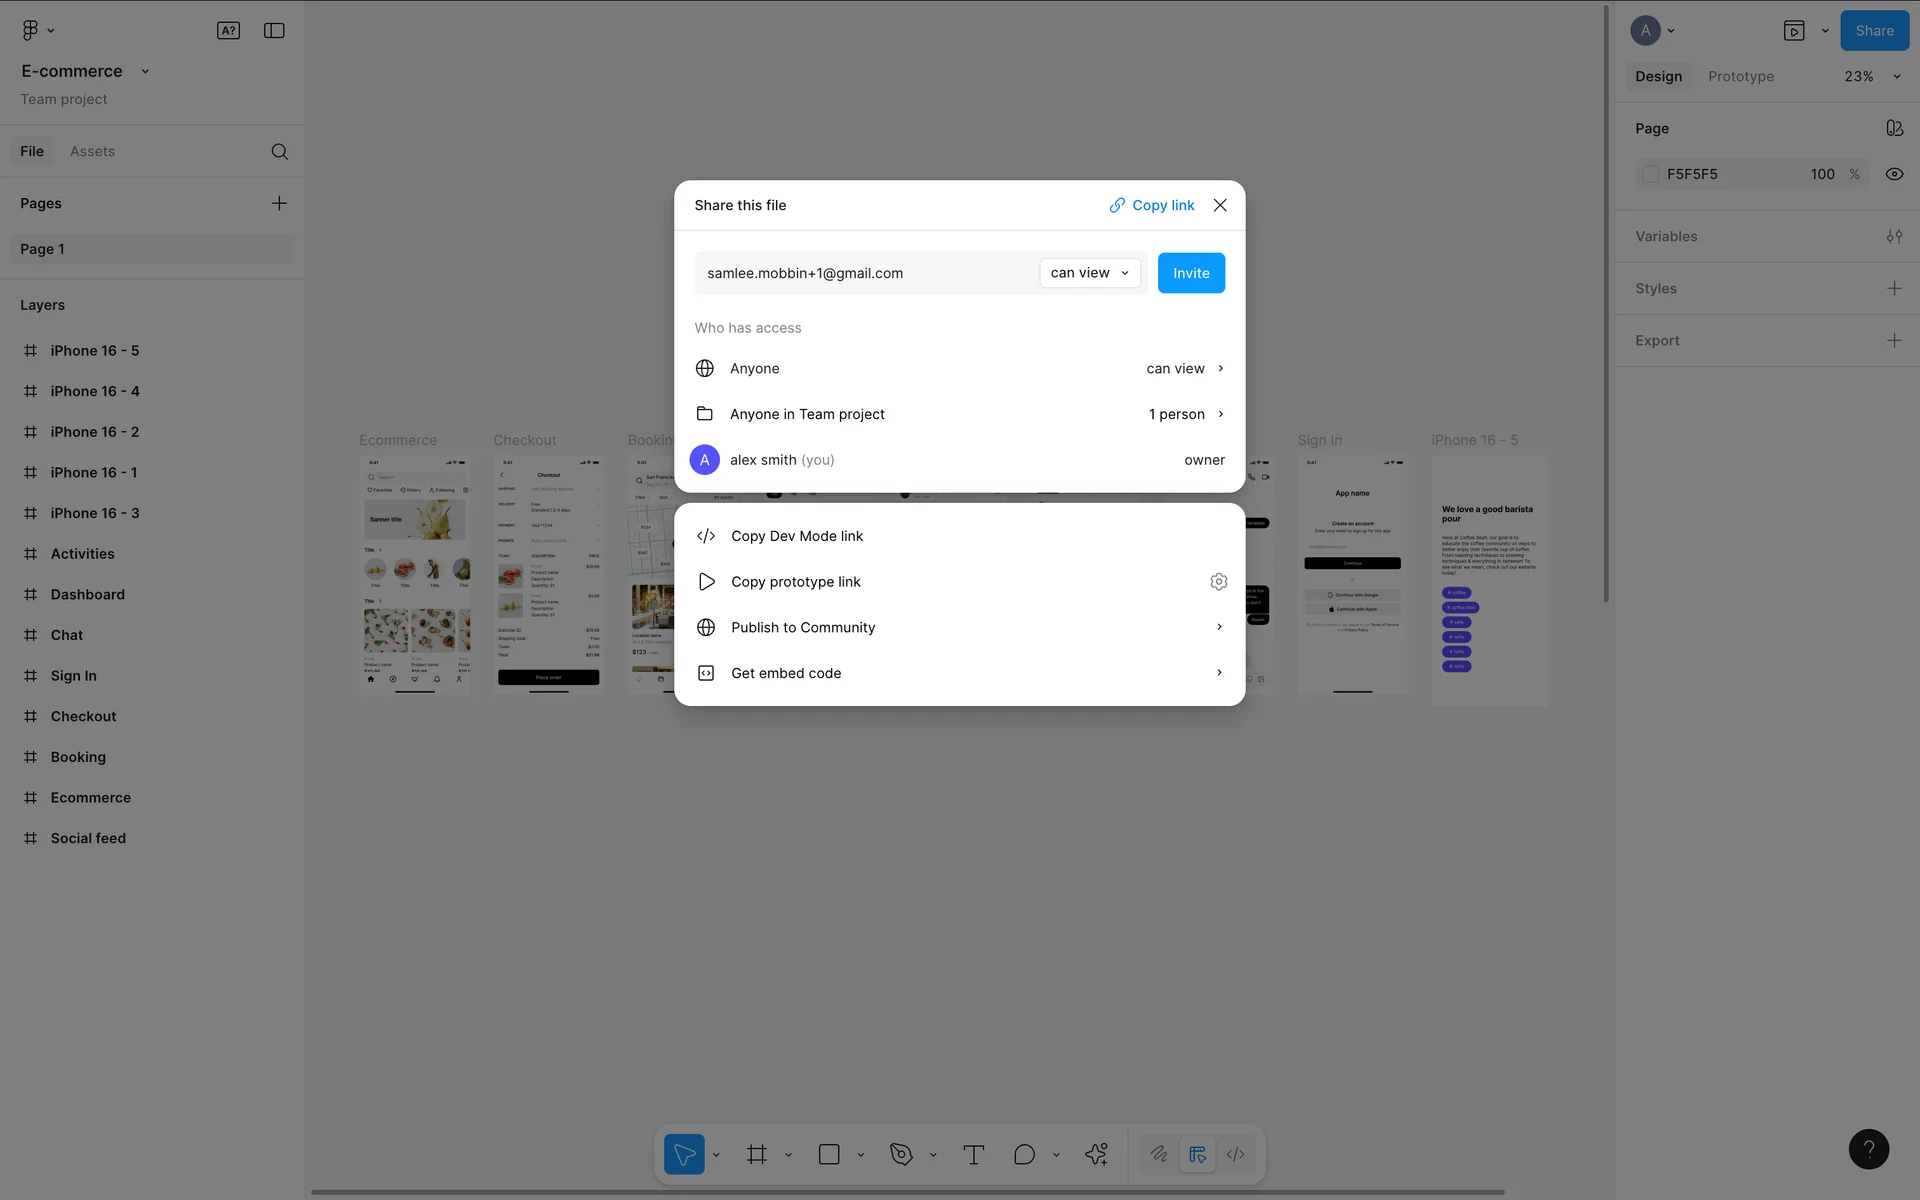Click the Invite button
Screen dimensions: 1920x1200
[x=1190, y=273]
